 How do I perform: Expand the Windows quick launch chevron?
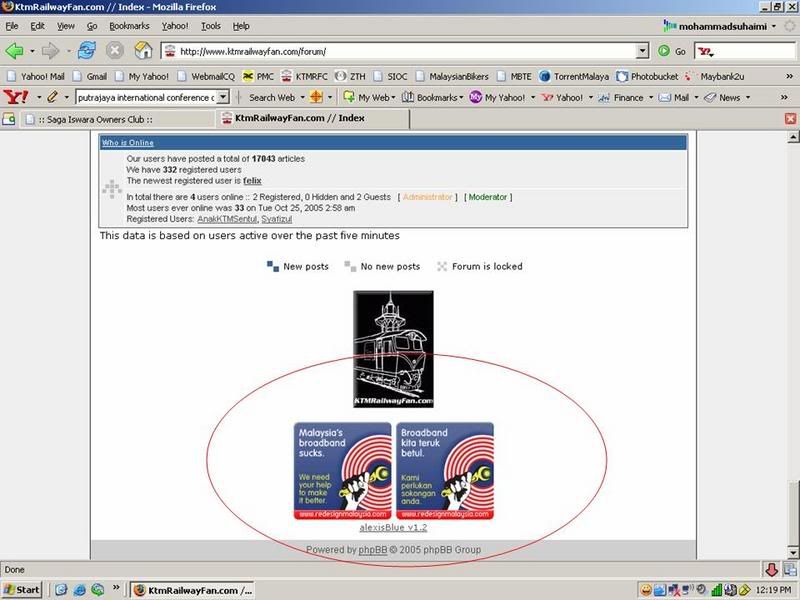click(x=116, y=588)
